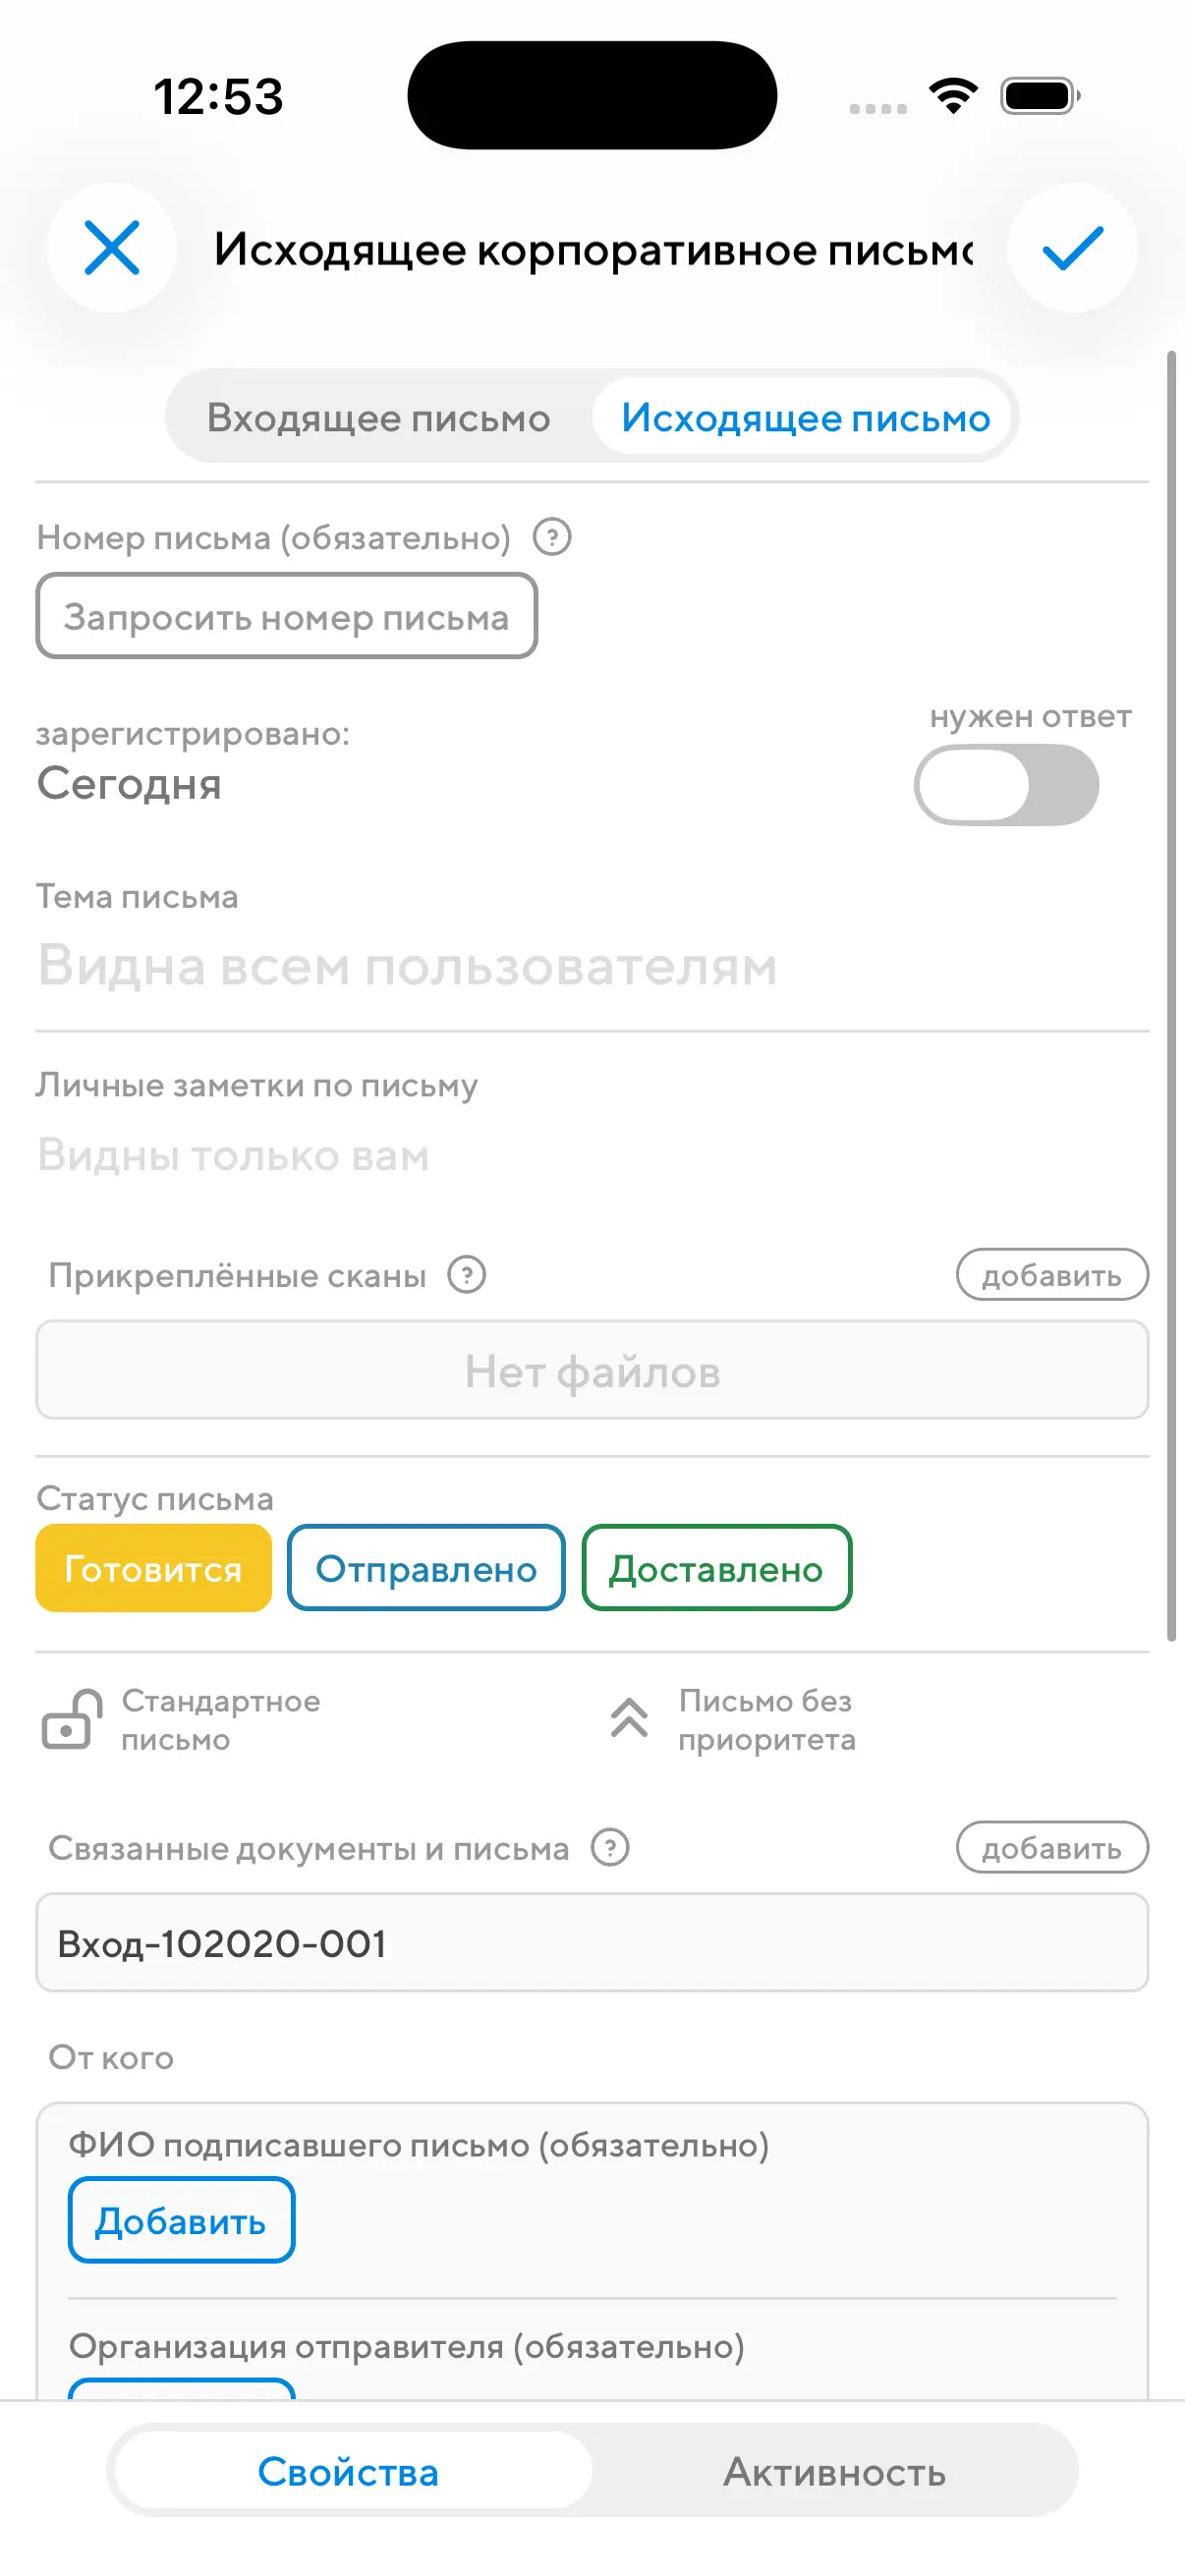The width and height of the screenshot is (1185, 2576).
Task: Click the Тема письма input field
Action: click(x=590, y=967)
